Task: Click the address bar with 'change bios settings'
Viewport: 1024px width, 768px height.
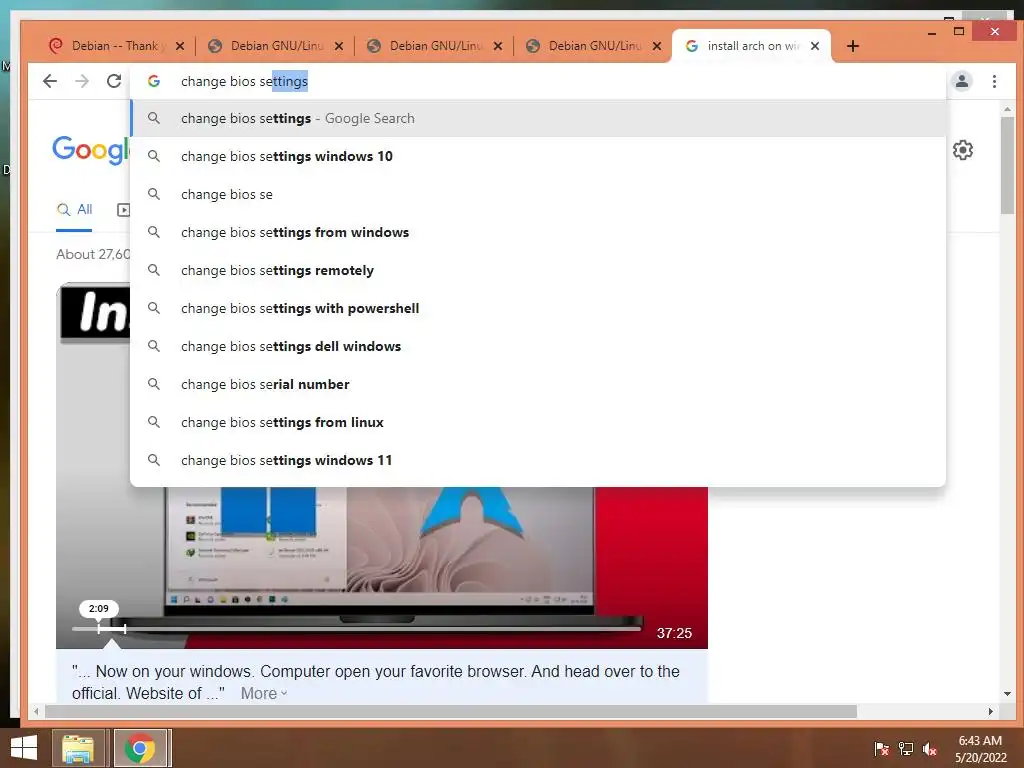Action: [536, 81]
